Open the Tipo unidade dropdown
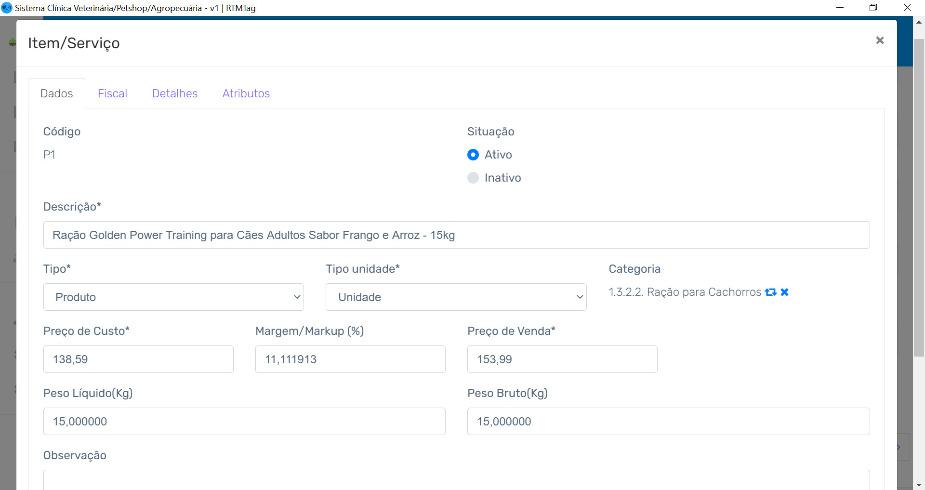 [x=456, y=297]
